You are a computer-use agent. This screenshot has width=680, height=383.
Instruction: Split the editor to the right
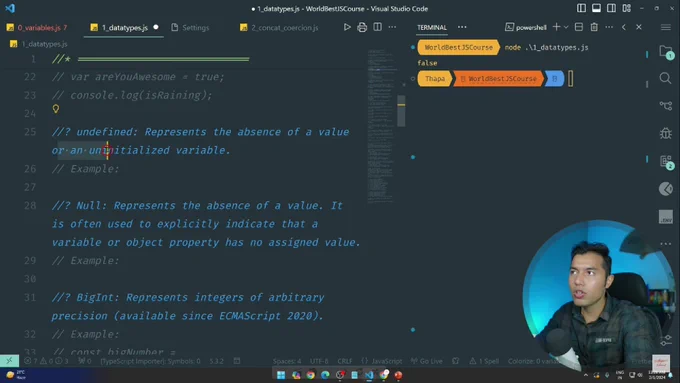pos(378,27)
